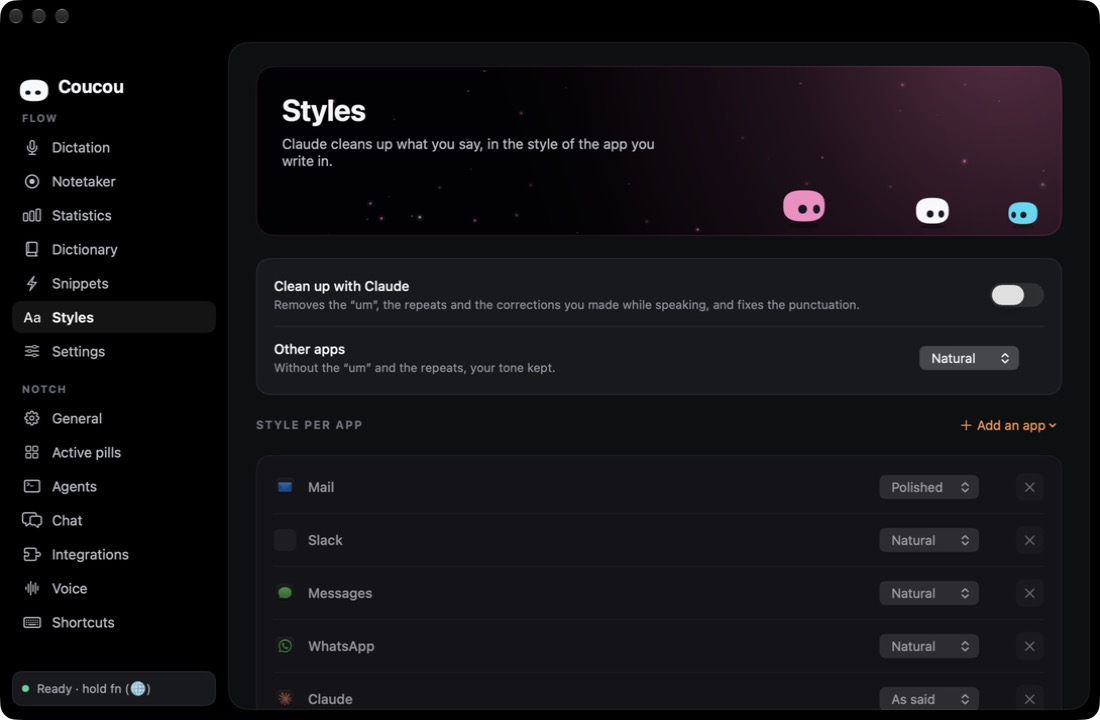Click the Notetaker record icon

click(x=32, y=182)
